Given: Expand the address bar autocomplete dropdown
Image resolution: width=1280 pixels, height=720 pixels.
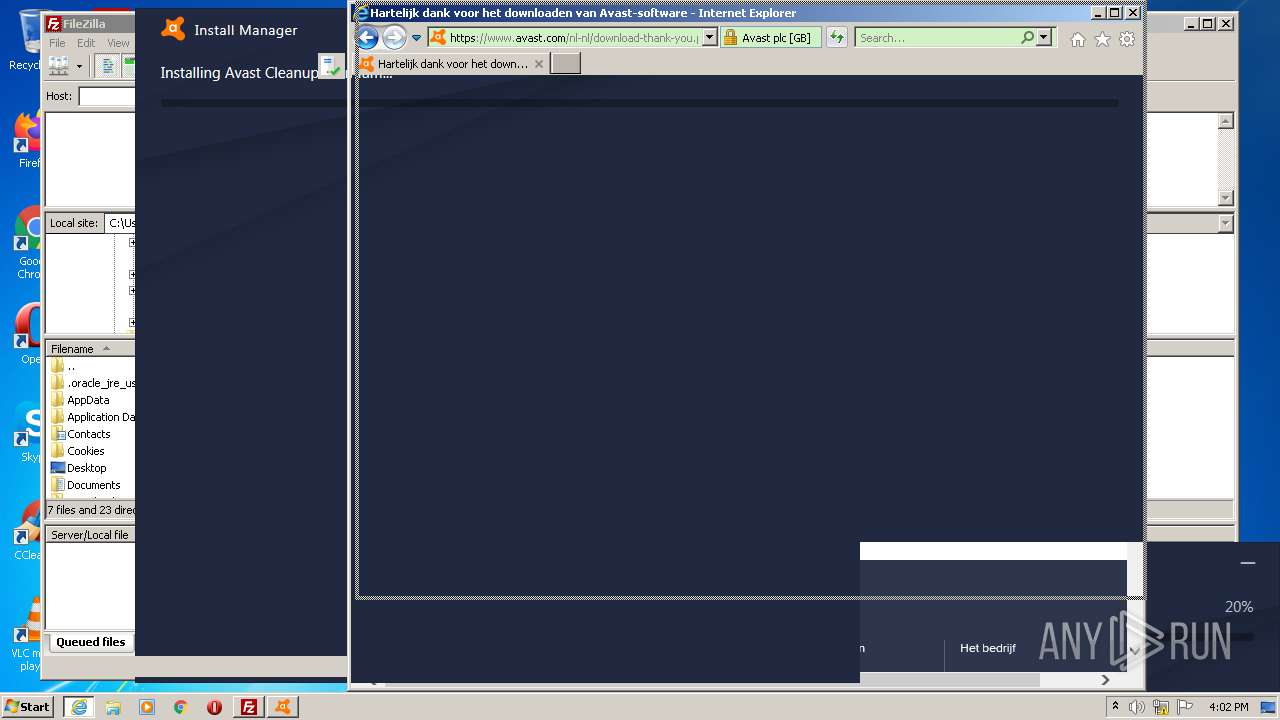Looking at the screenshot, I should [x=710, y=38].
